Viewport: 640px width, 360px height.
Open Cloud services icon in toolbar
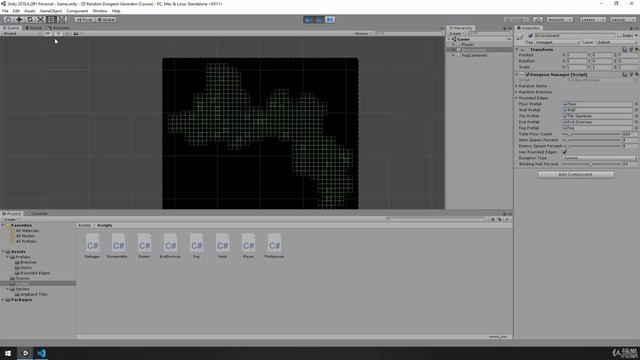(x=538, y=20)
